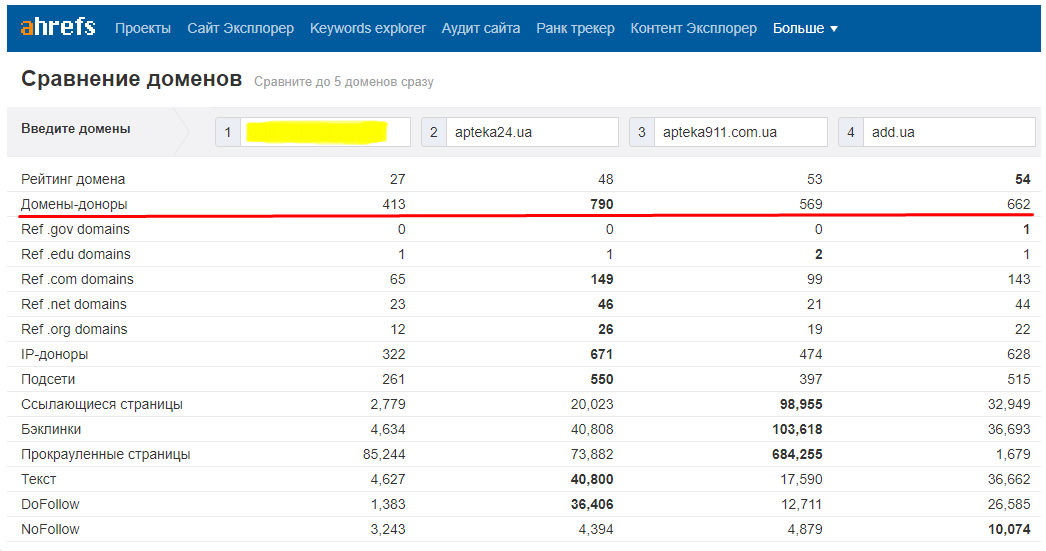The image size is (1046, 551).
Task: Click the Ссылающиеся страницы label
Action: pos(101,404)
